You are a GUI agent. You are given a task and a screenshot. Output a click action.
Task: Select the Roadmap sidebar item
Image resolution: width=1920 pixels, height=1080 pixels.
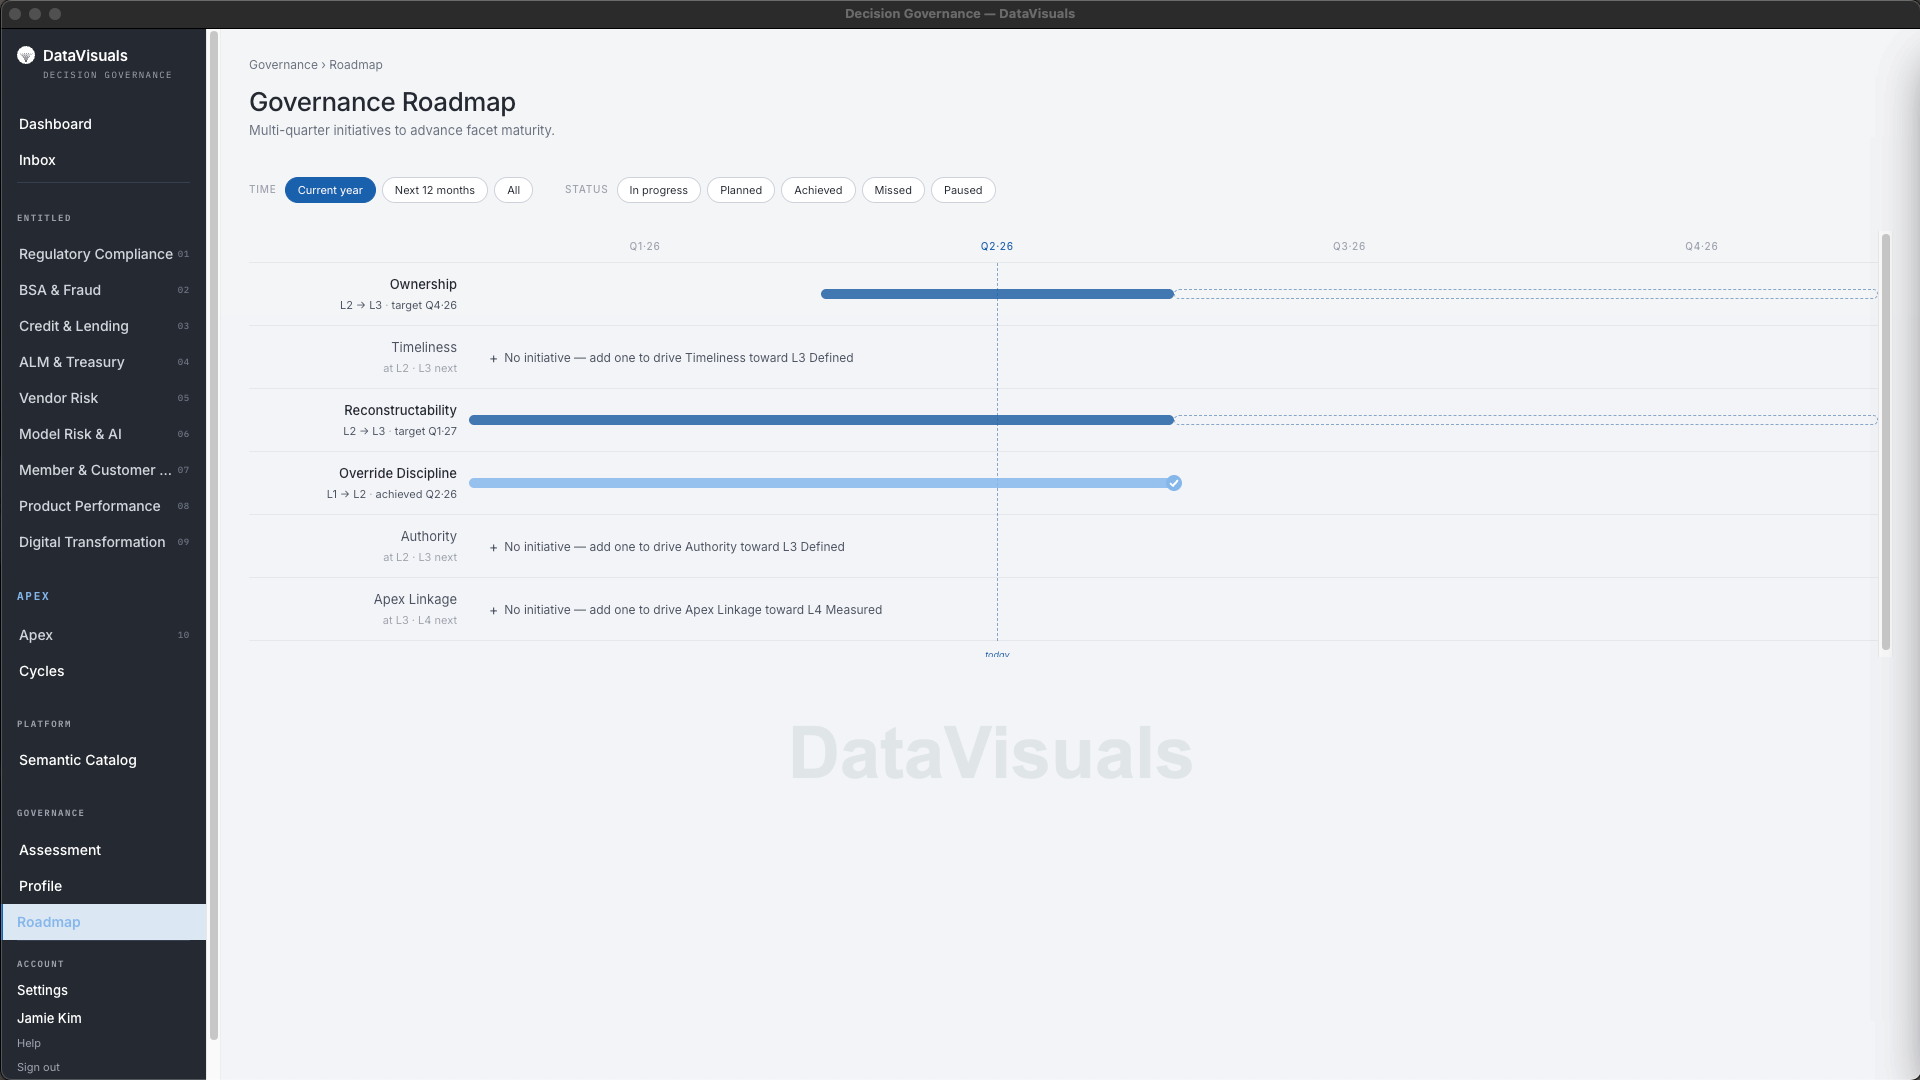(104, 922)
